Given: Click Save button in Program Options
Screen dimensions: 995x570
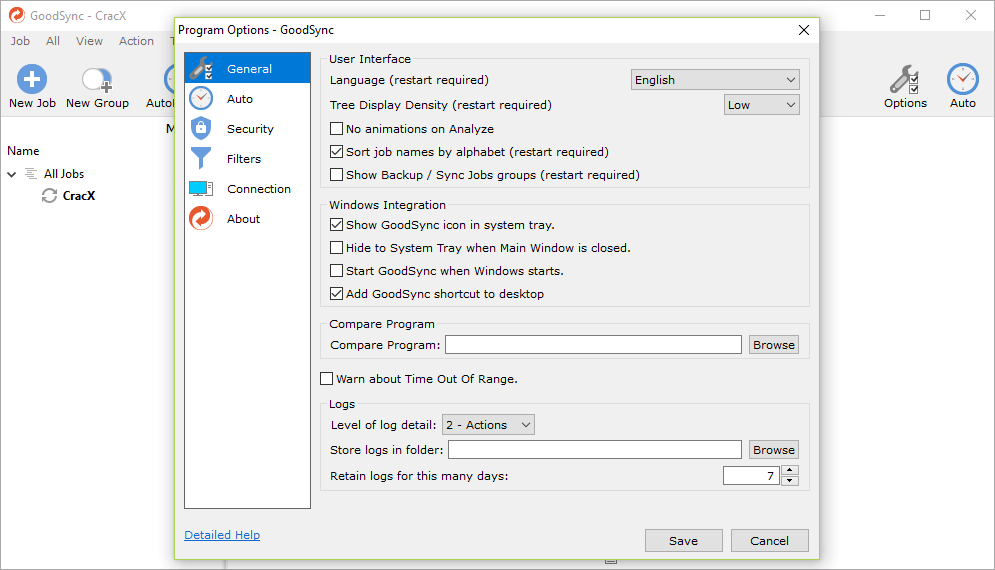Looking at the screenshot, I should click(683, 541).
